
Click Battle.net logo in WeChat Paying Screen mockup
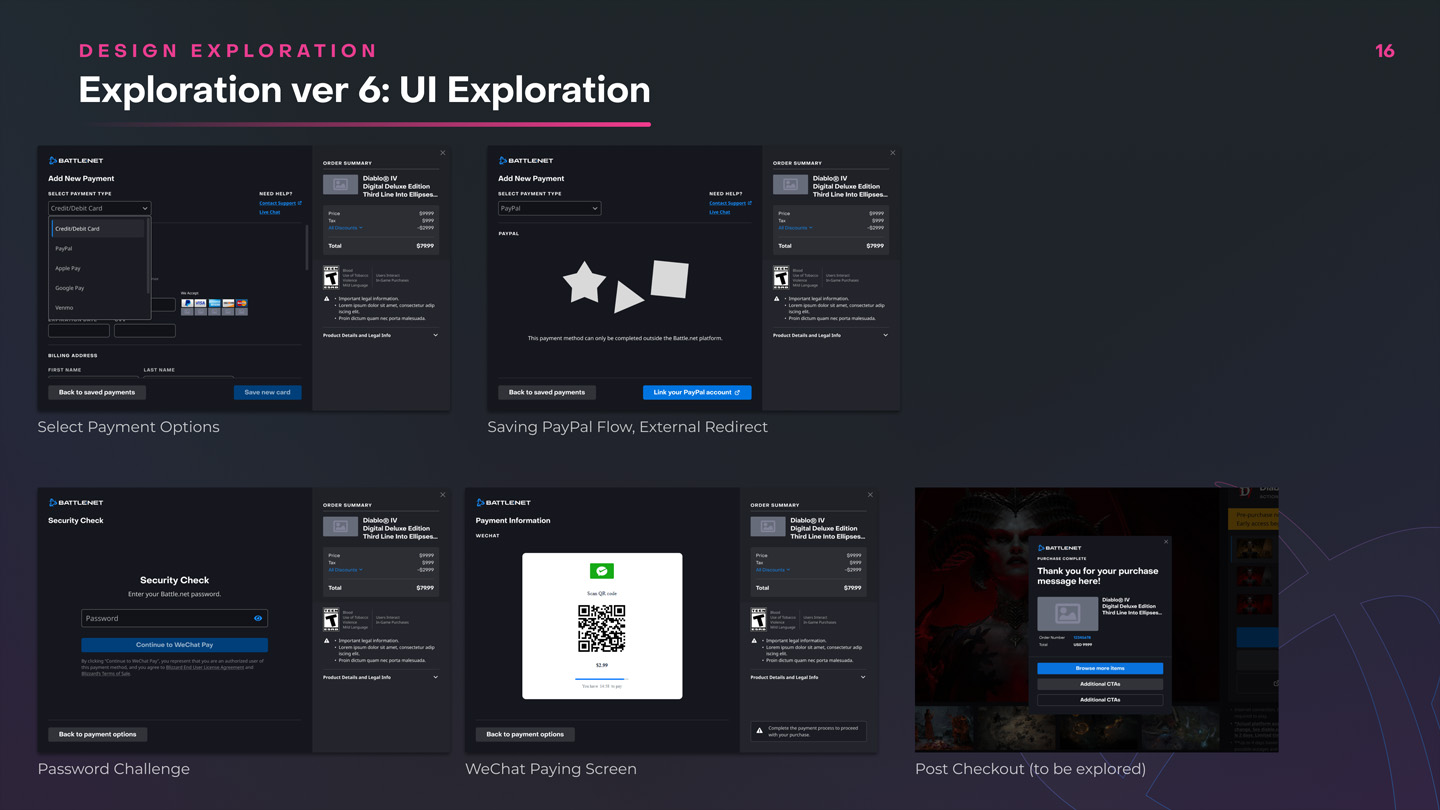(503, 502)
